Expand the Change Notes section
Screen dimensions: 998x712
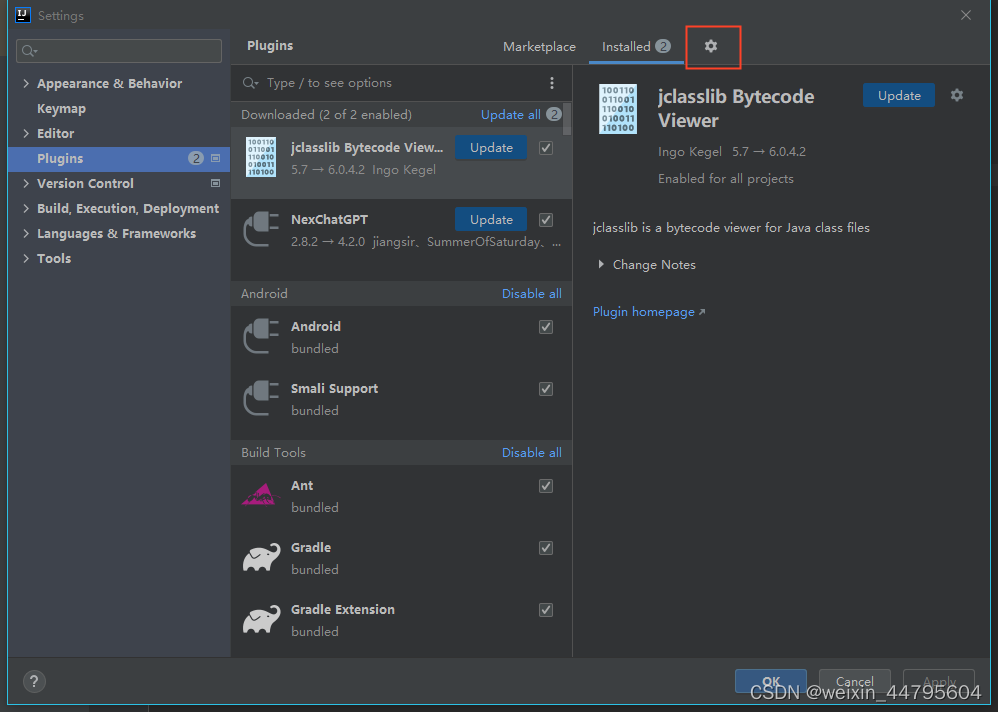pos(601,264)
